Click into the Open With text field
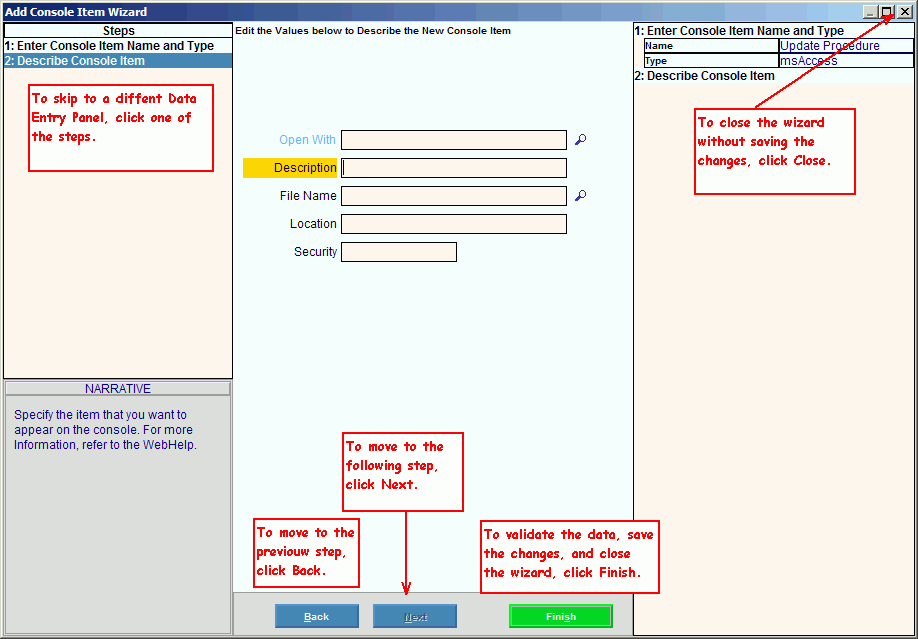The height and width of the screenshot is (639, 918). (x=454, y=140)
